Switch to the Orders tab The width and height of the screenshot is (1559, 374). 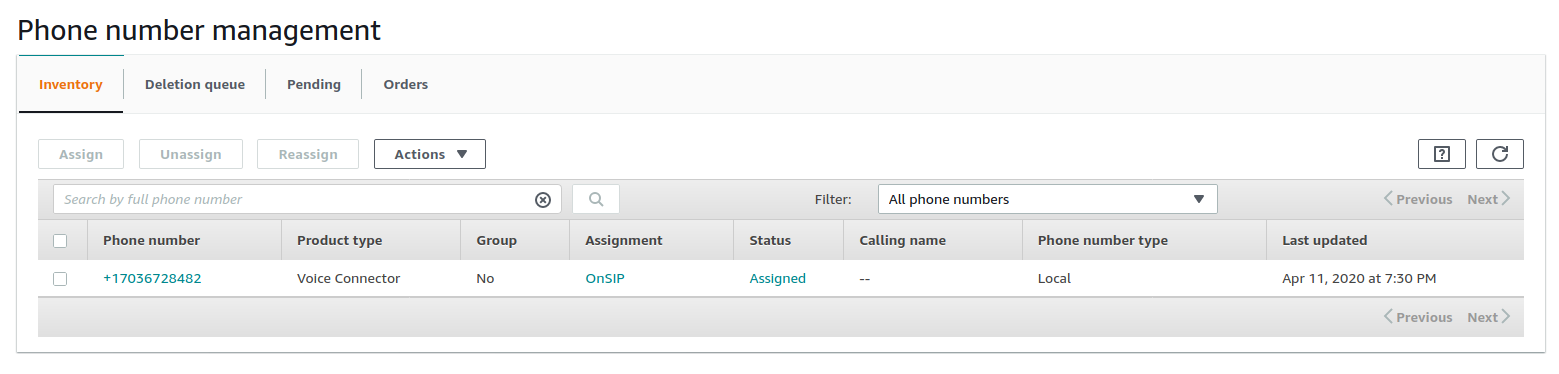tap(406, 85)
